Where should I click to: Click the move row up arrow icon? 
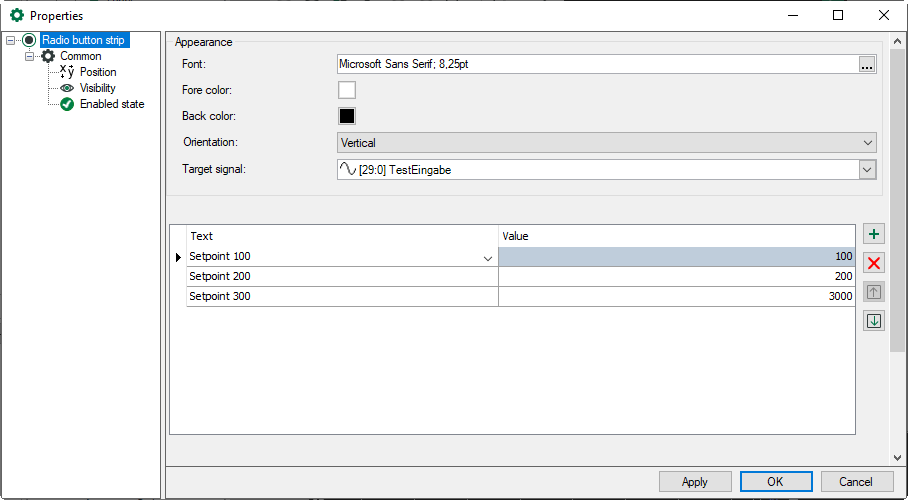(x=874, y=292)
